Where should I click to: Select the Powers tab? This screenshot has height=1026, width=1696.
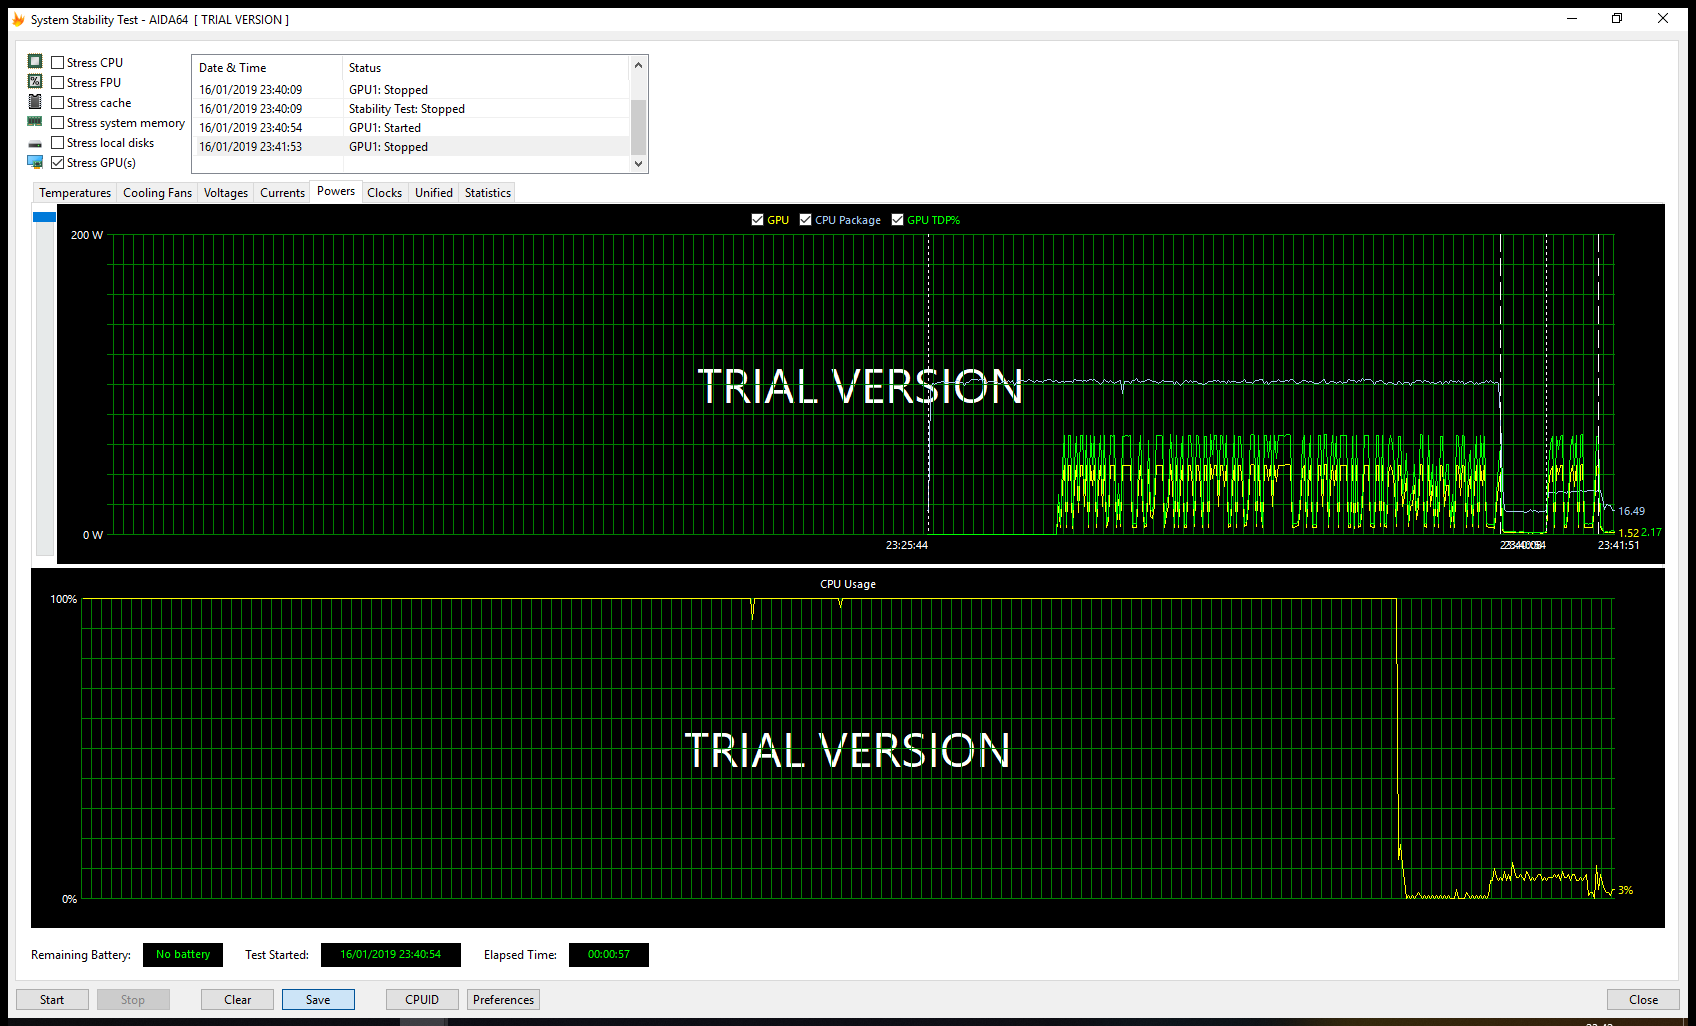336,191
